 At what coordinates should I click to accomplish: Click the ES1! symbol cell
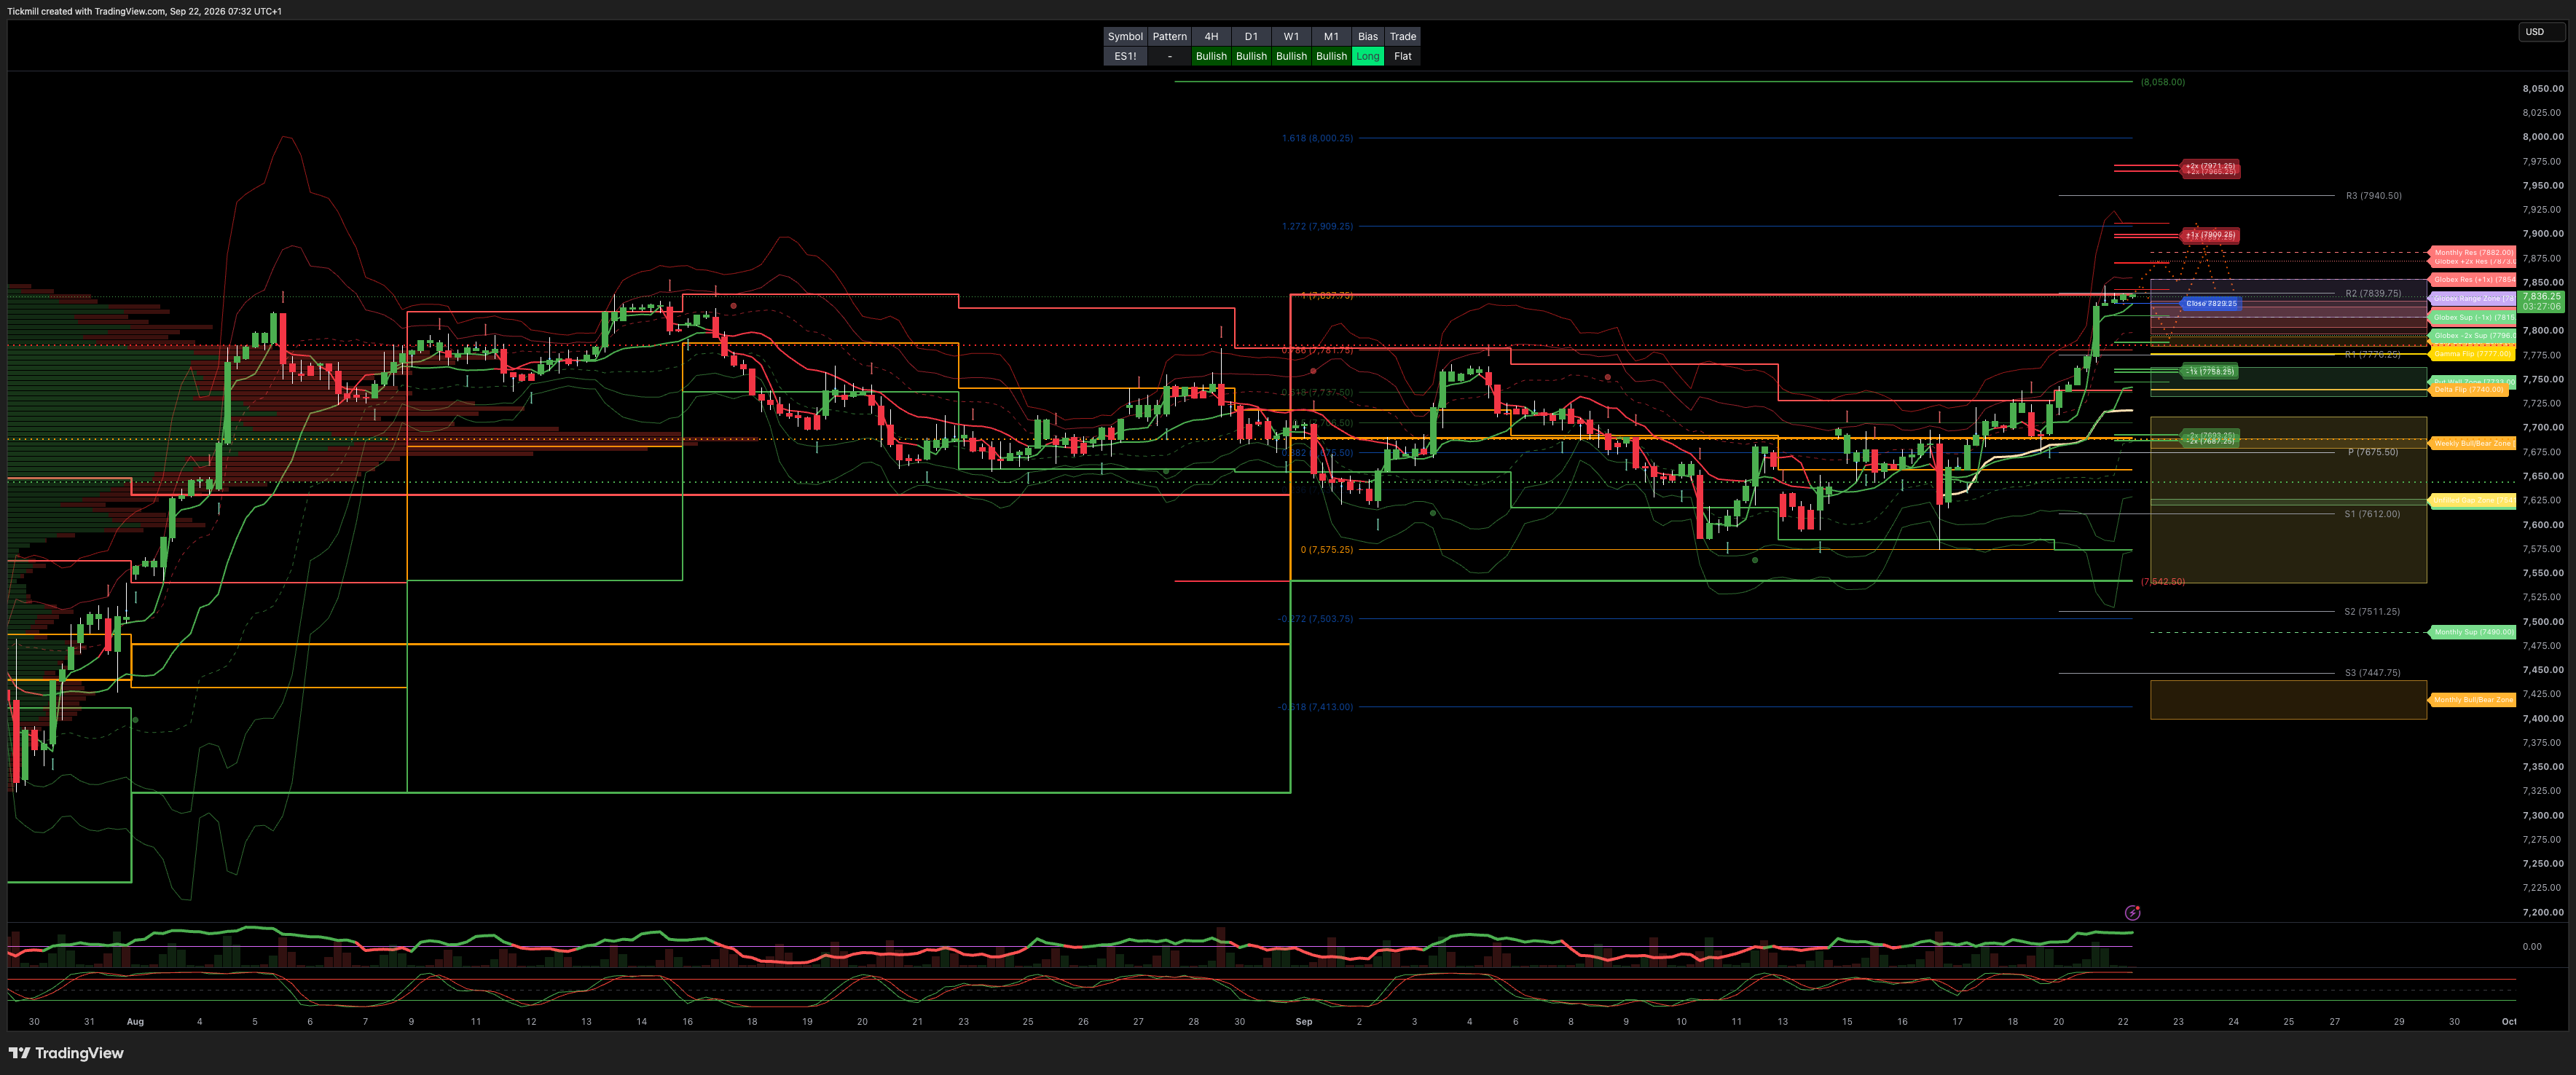pyautogui.click(x=1125, y=56)
